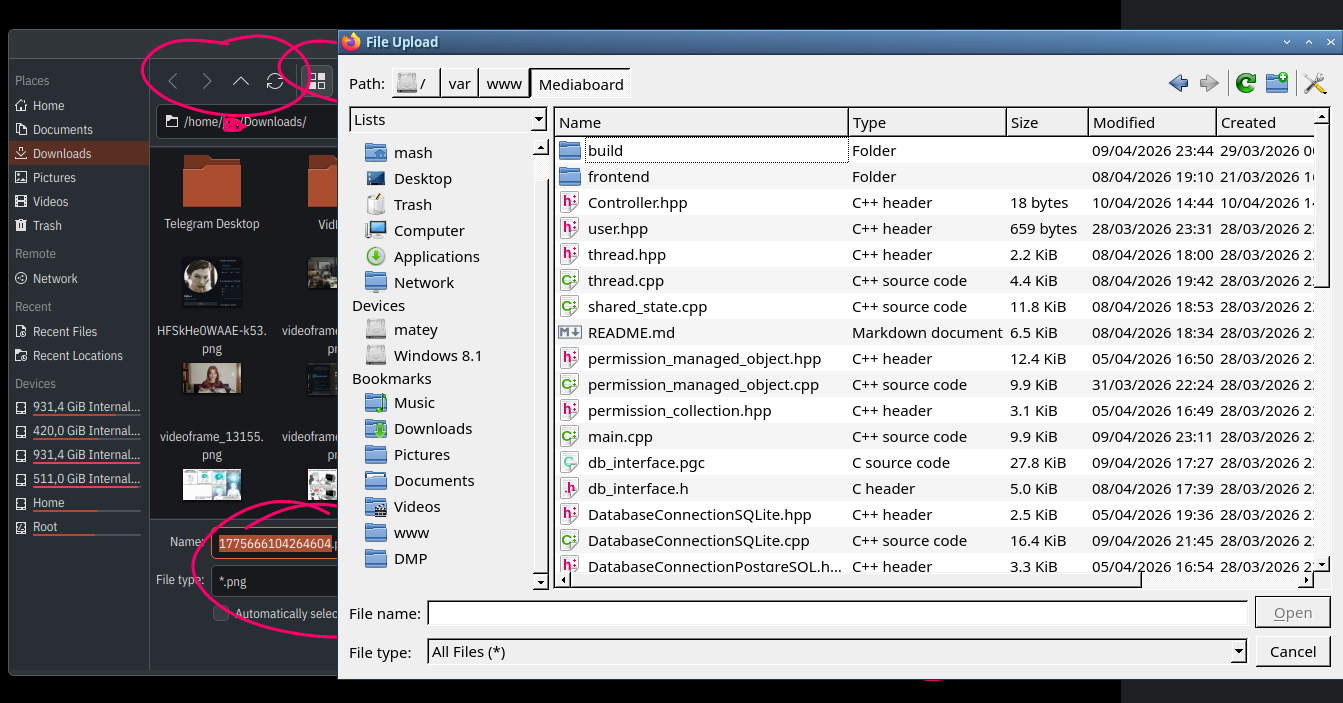Viewport: 1343px width, 703px height.
Task: Click the README.md markdown file icon
Action: pos(570,332)
